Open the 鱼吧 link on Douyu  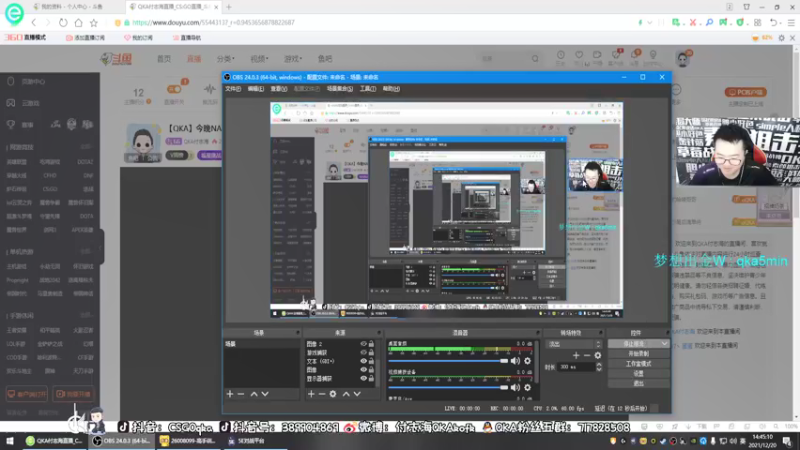[325, 59]
